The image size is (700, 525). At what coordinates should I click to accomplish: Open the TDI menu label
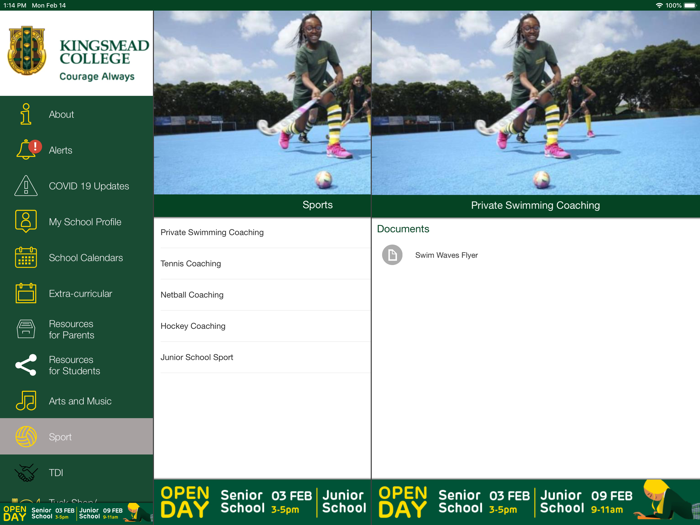(x=56, y=473)
